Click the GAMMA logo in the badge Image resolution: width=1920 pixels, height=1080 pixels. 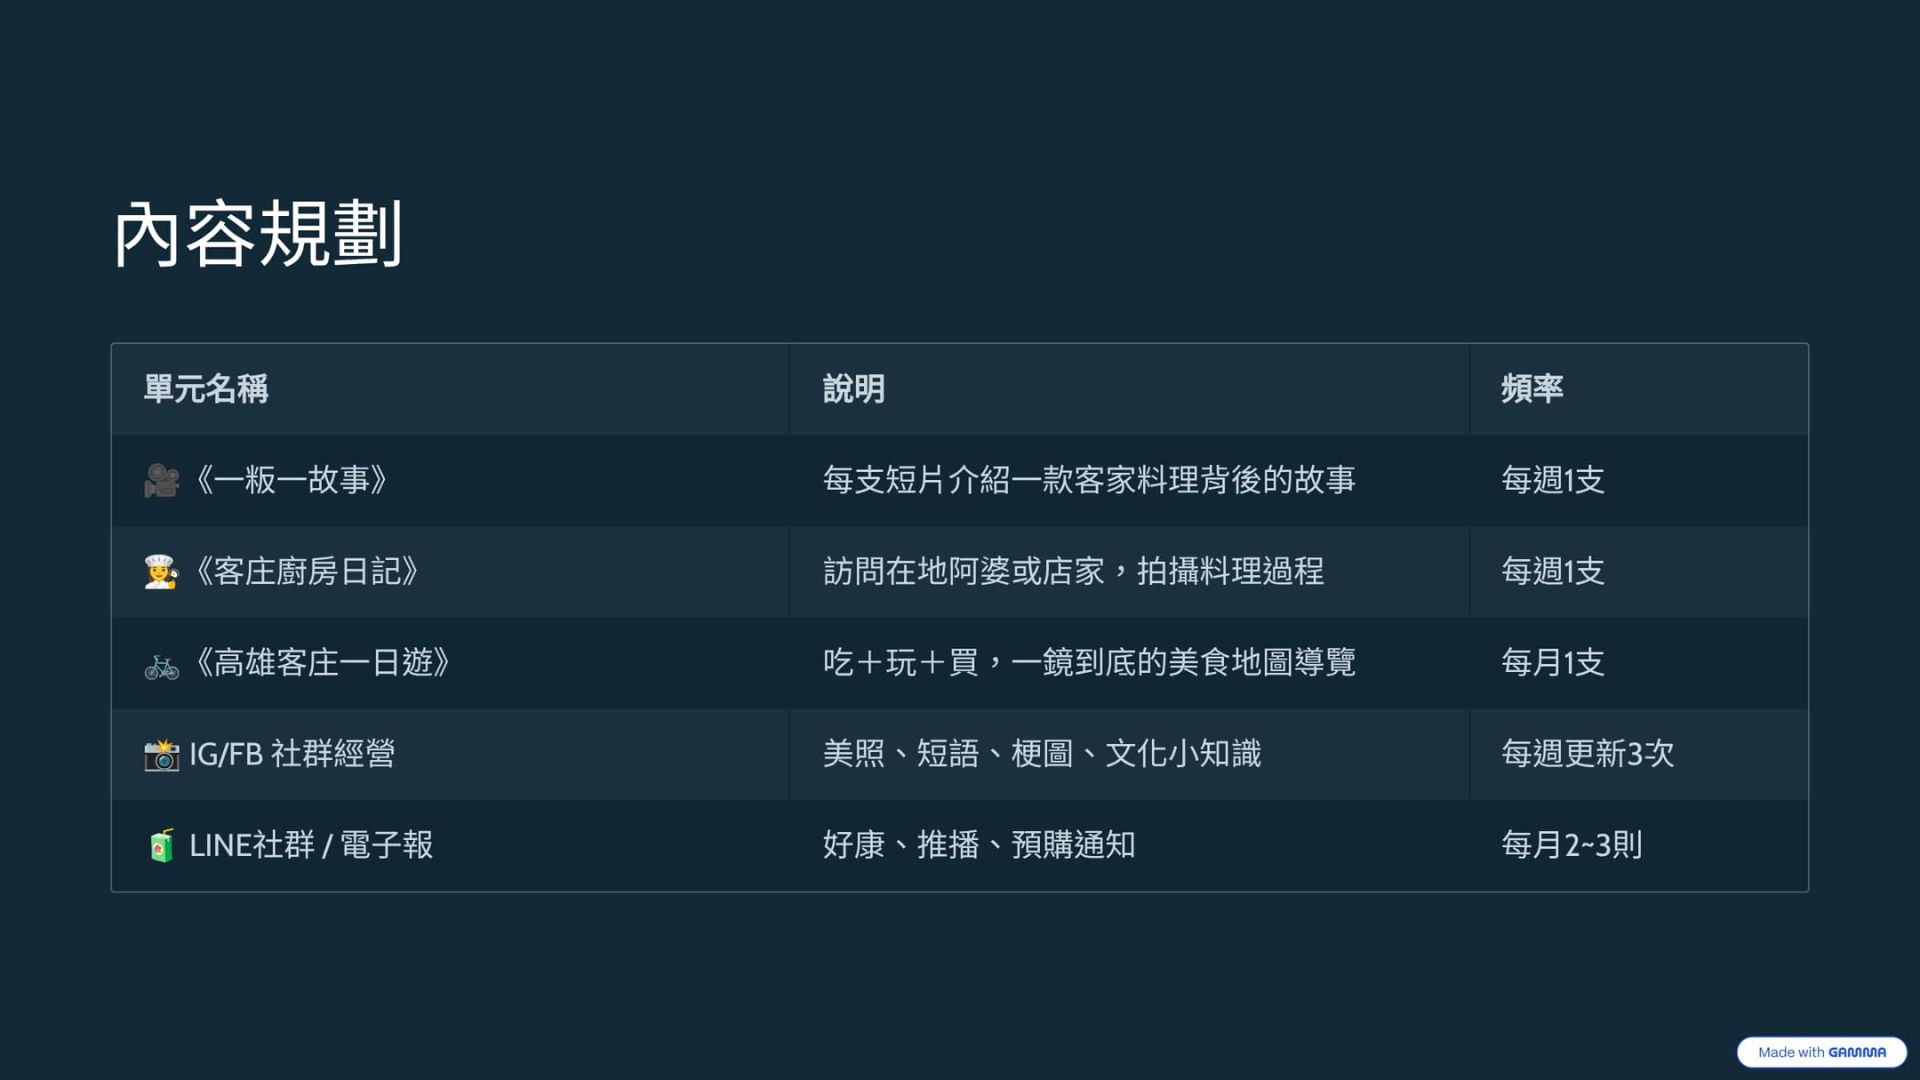(1857, 1052)
